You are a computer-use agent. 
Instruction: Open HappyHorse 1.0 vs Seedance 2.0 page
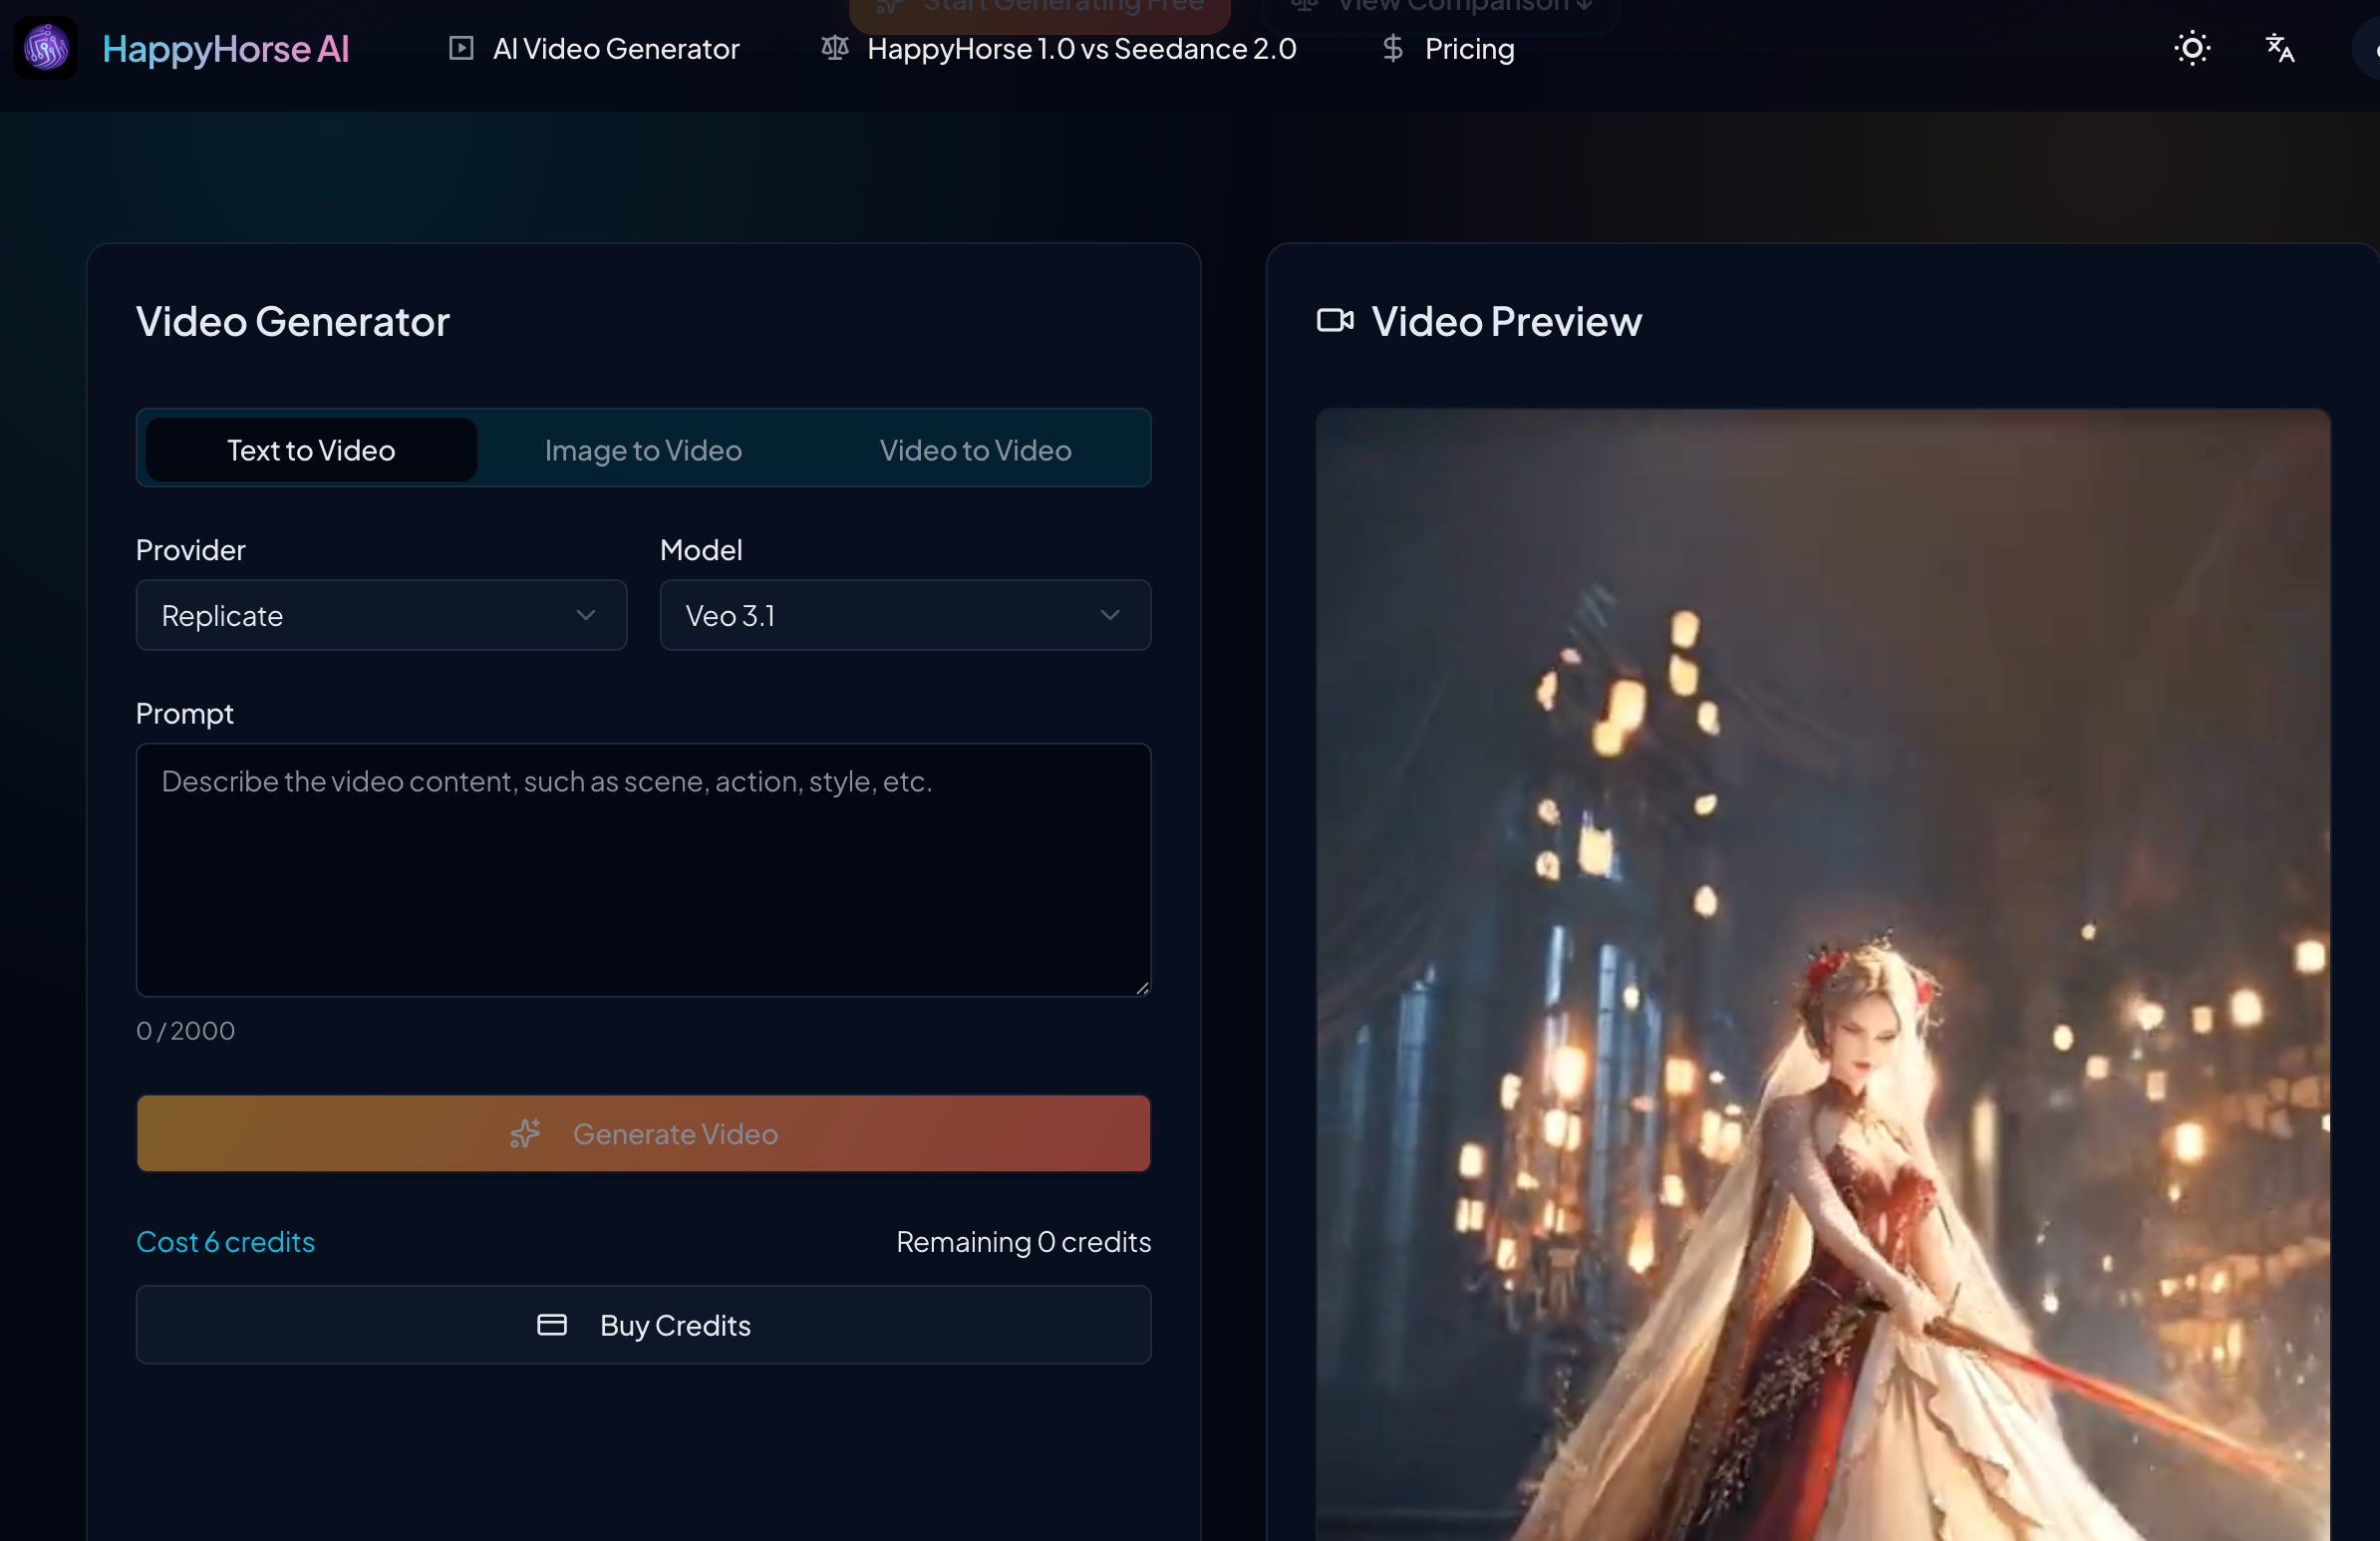[1081, 48]
